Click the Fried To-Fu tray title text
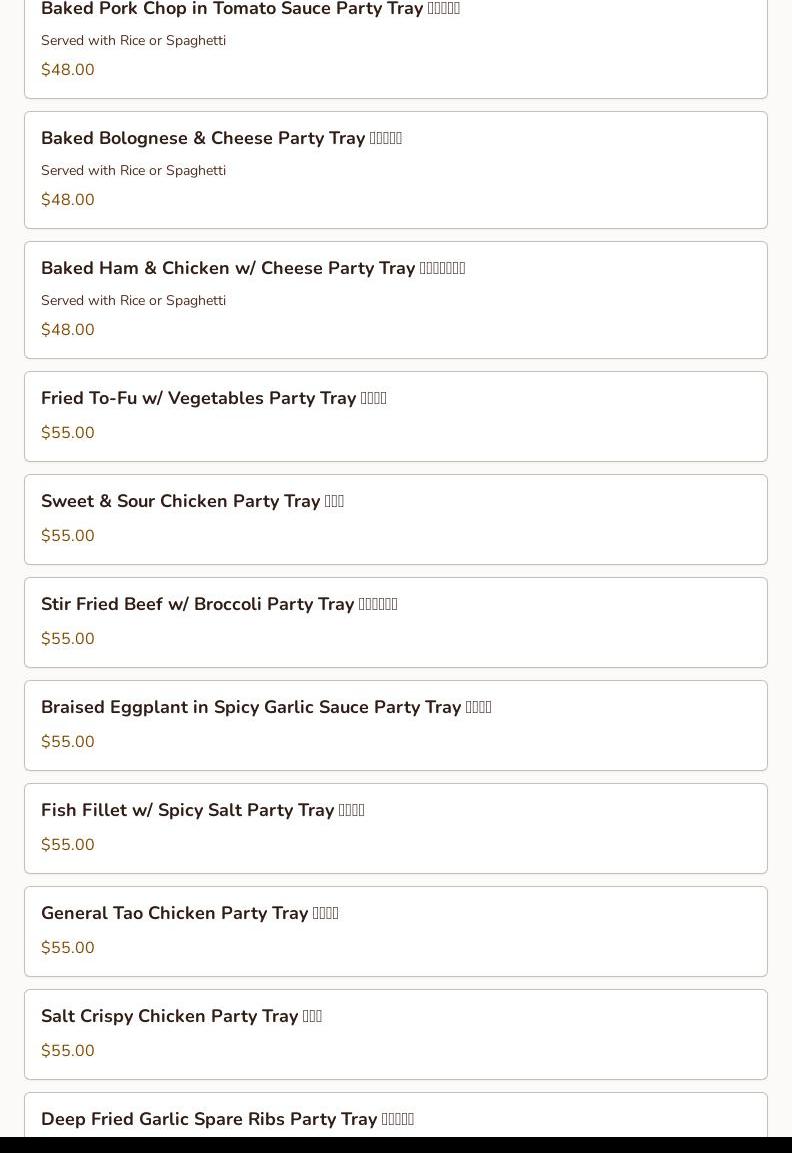792x1153 pixels. (213, 398)
